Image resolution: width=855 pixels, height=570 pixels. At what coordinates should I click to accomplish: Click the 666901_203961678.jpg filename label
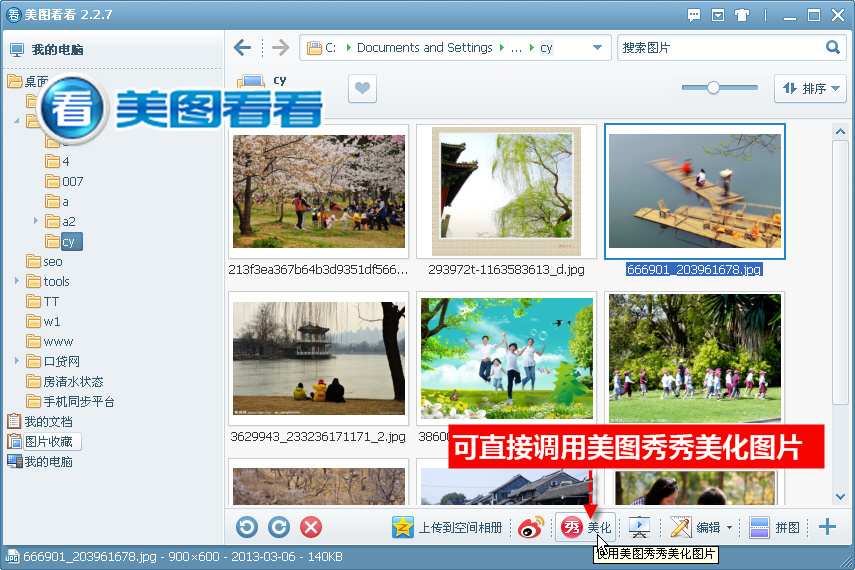tap(694, 269)
